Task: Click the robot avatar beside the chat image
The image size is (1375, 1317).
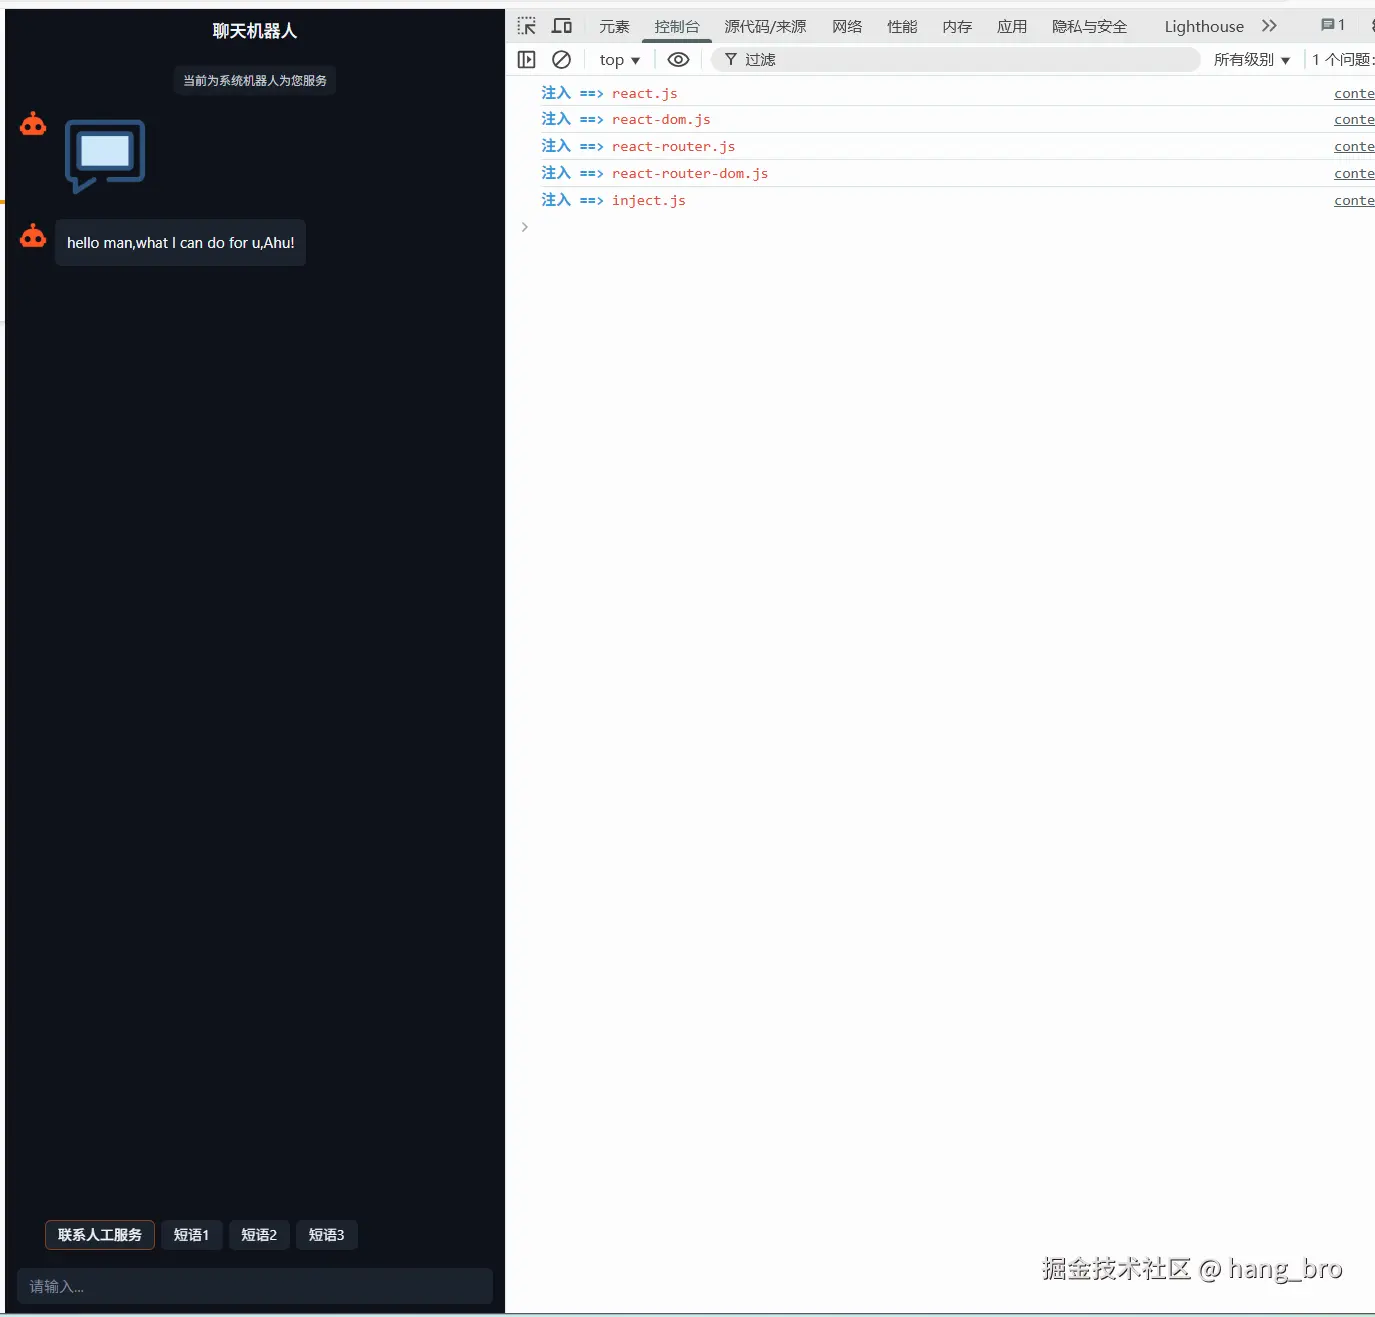Action: click(x=33, y=124)
